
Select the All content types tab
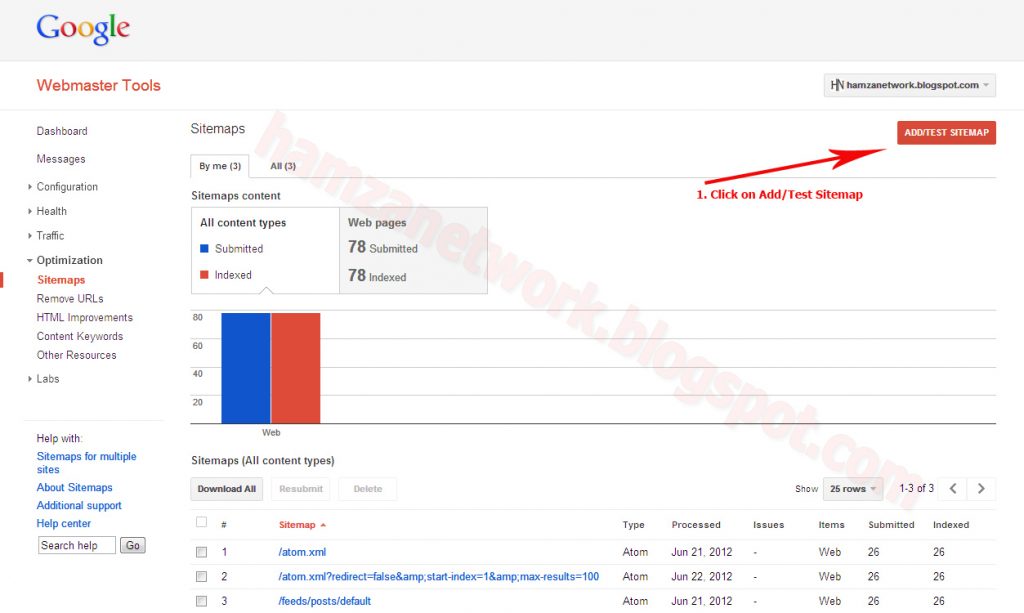[265, 251]
